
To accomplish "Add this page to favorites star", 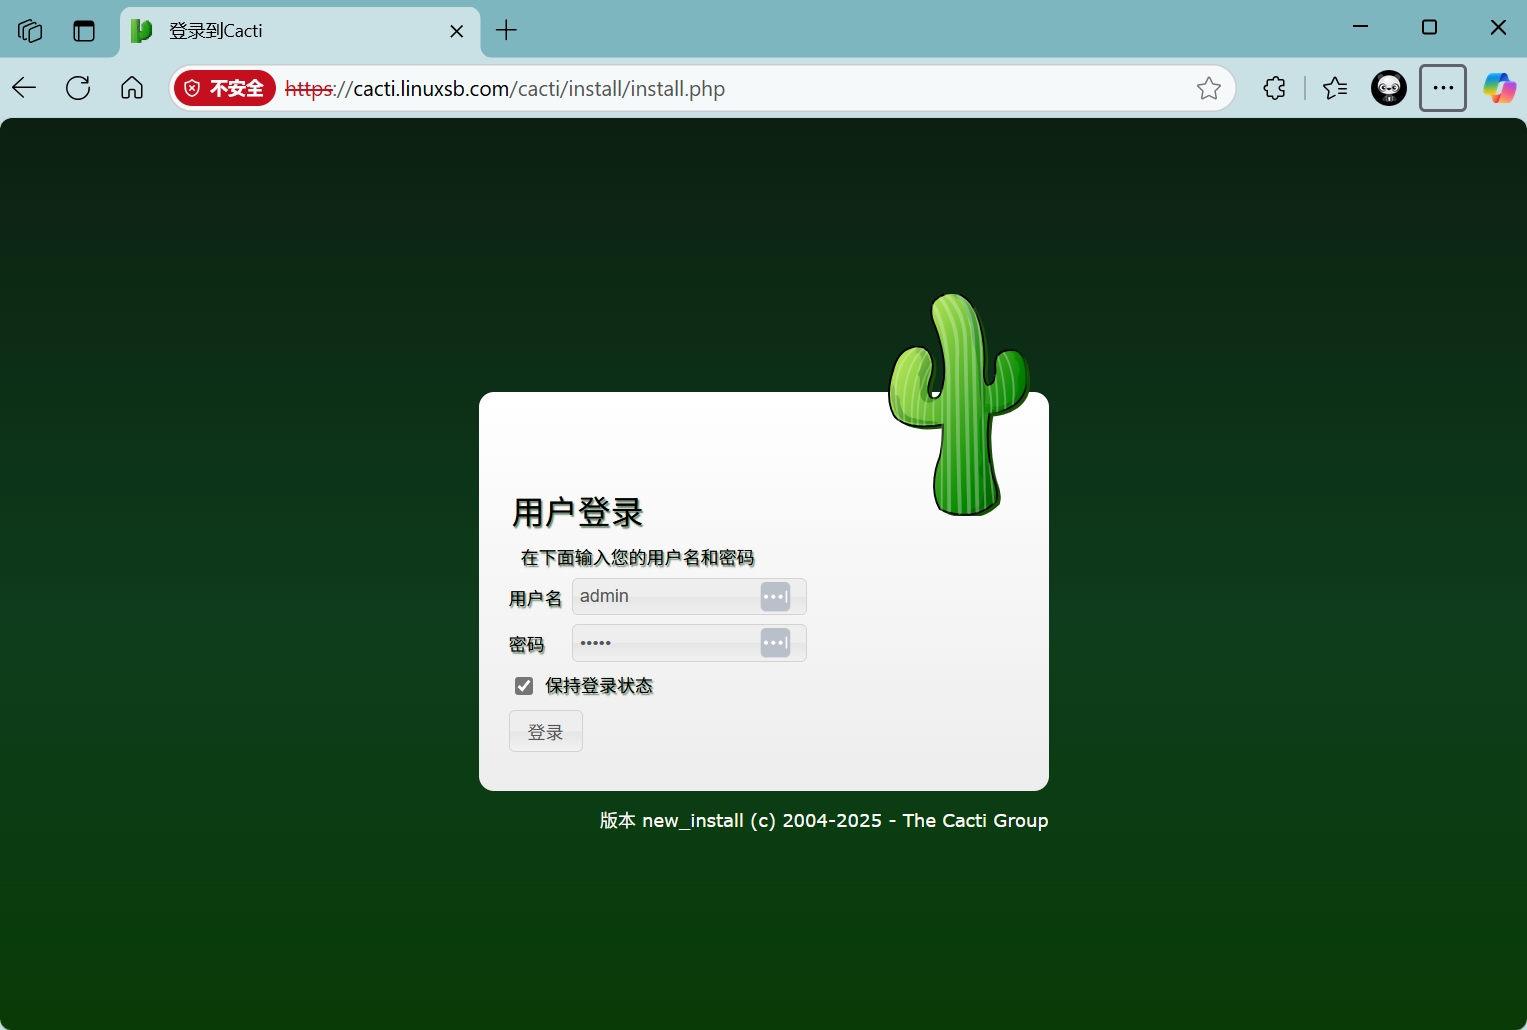I will (1208, 88).
